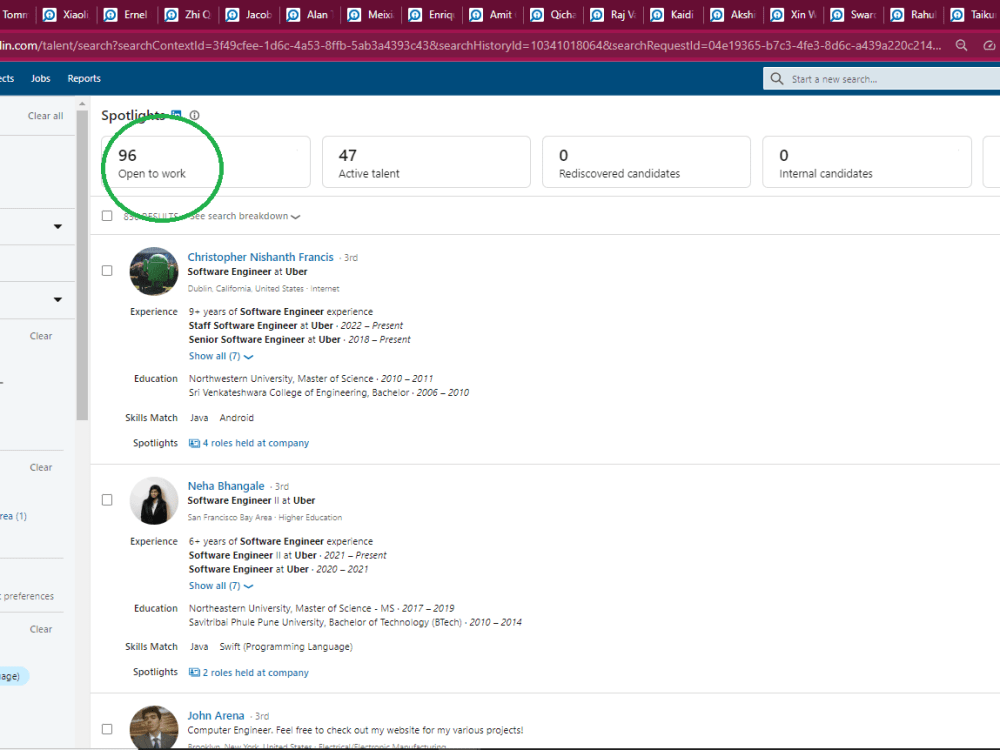
Task: Check the John Arena checkbox
Action: (x=107, y=728)
